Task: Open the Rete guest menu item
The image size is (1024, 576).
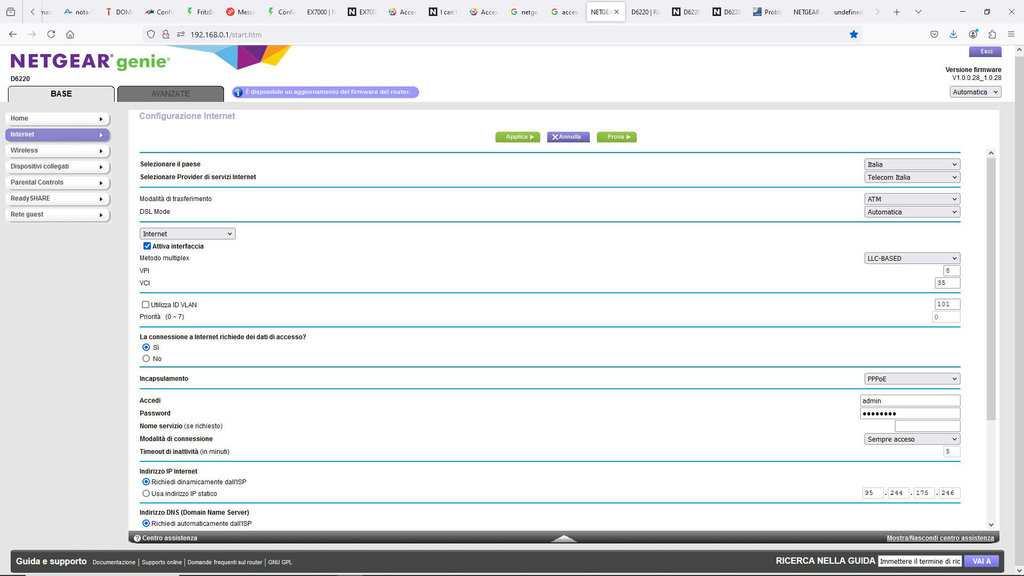Action: point(57,215)
